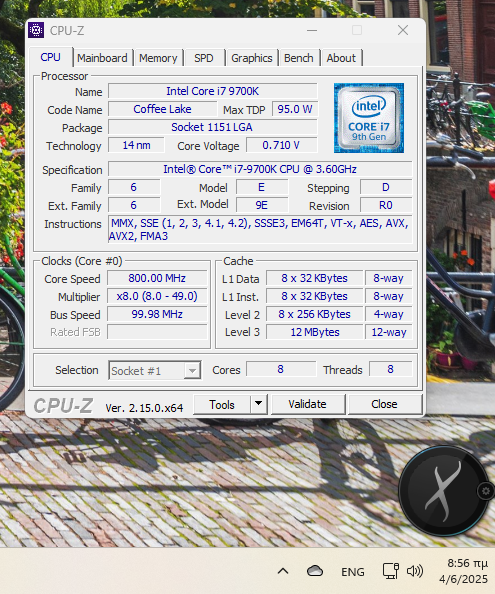Viewport: 495px width, 594px height.
Task: Open the Graphics tab
Action: (251, 58)
